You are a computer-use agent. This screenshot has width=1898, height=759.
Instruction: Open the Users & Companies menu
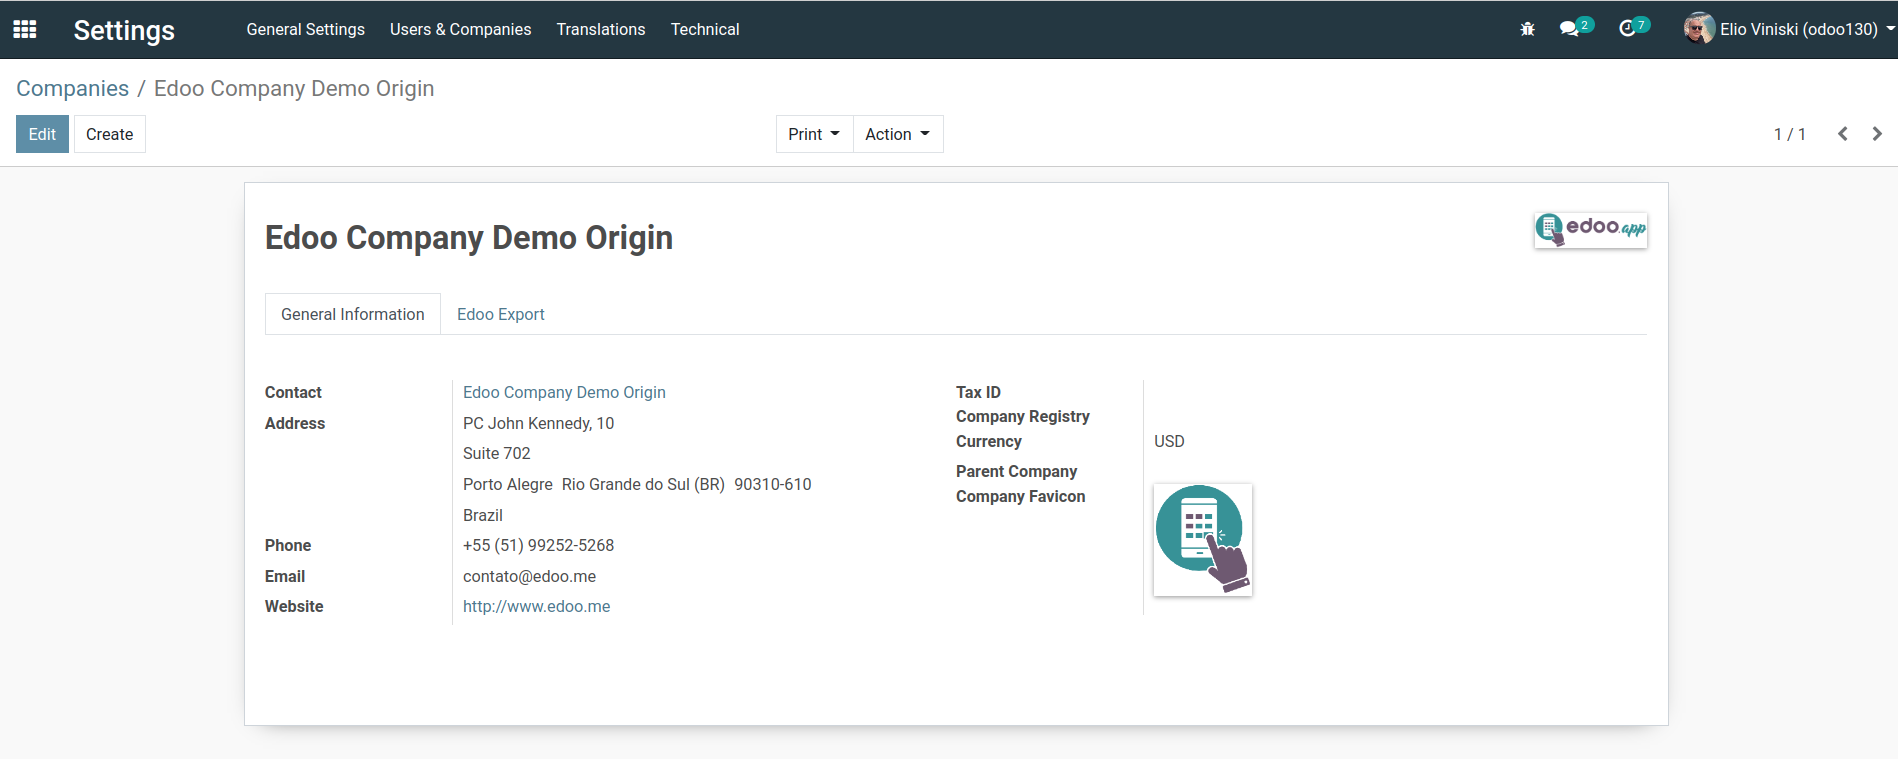tap(461, 29)
